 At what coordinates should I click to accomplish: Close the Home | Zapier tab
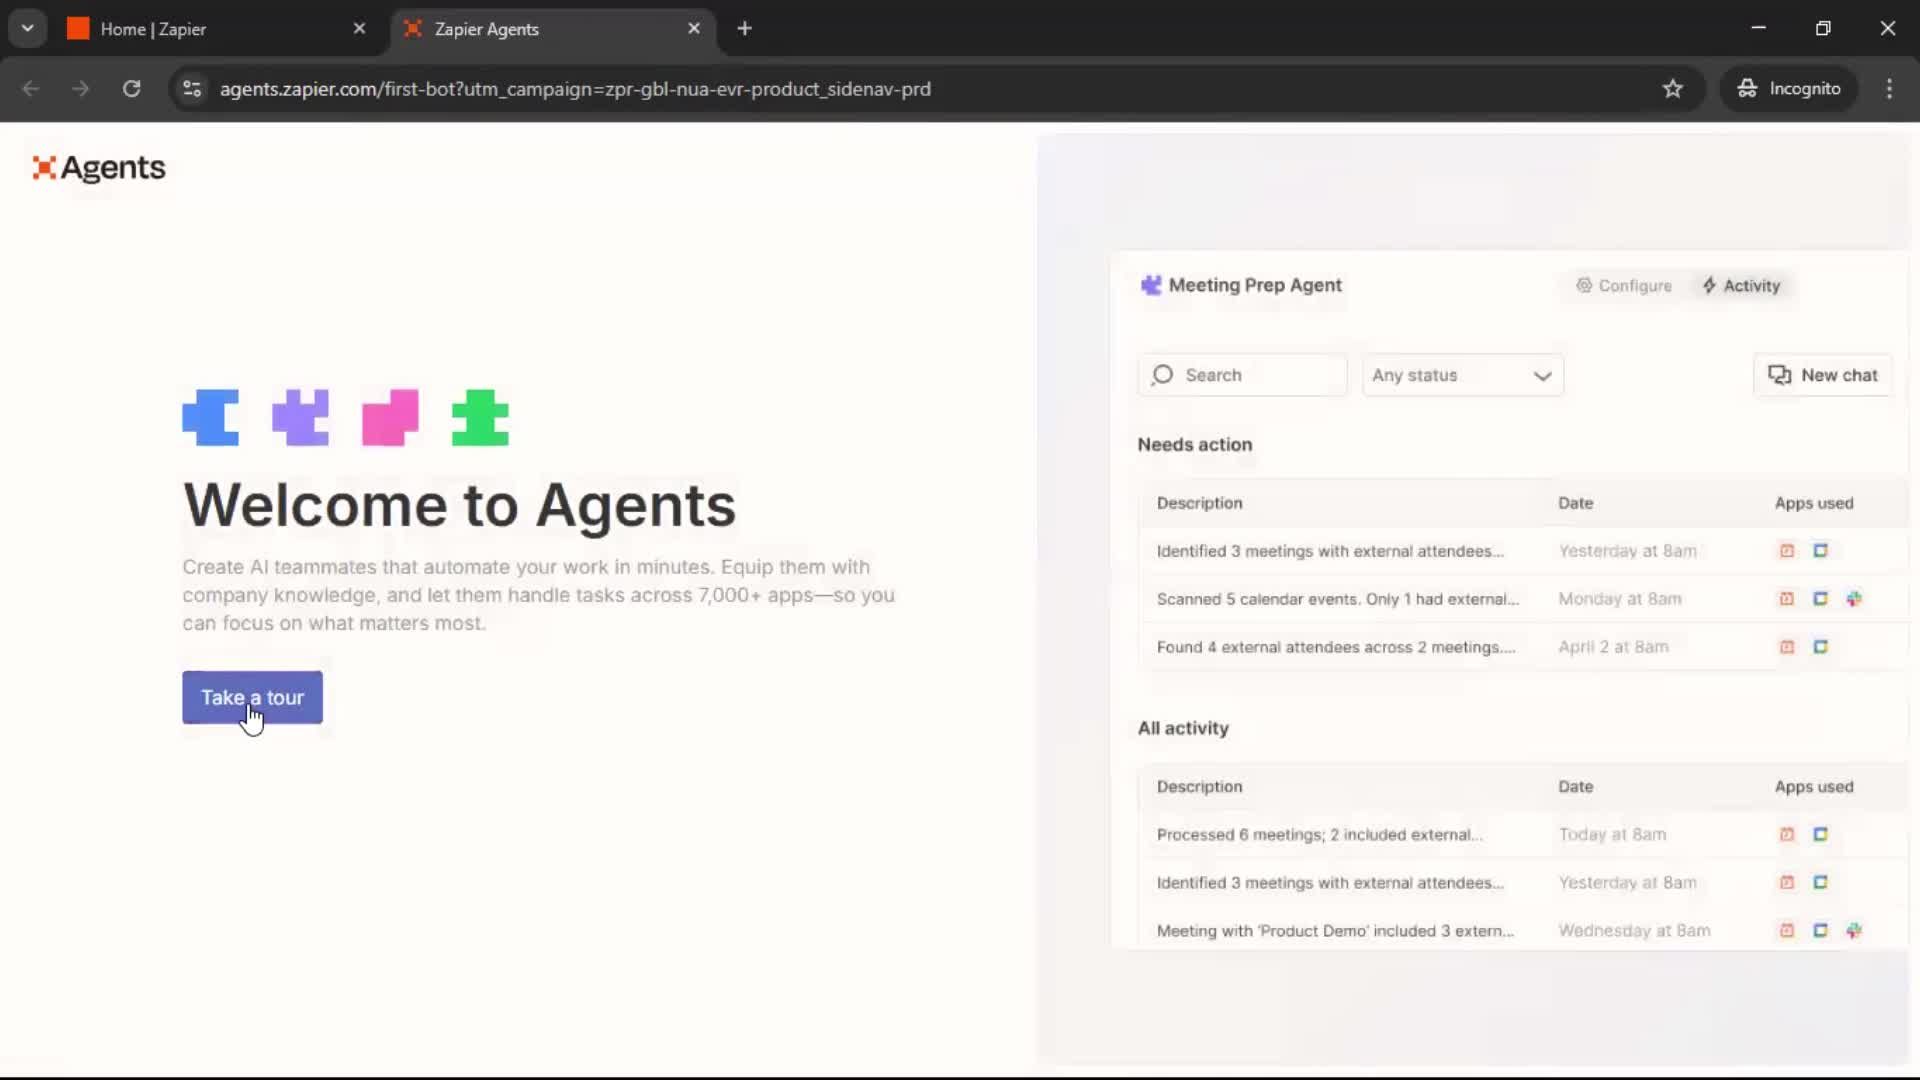[359, 29]
